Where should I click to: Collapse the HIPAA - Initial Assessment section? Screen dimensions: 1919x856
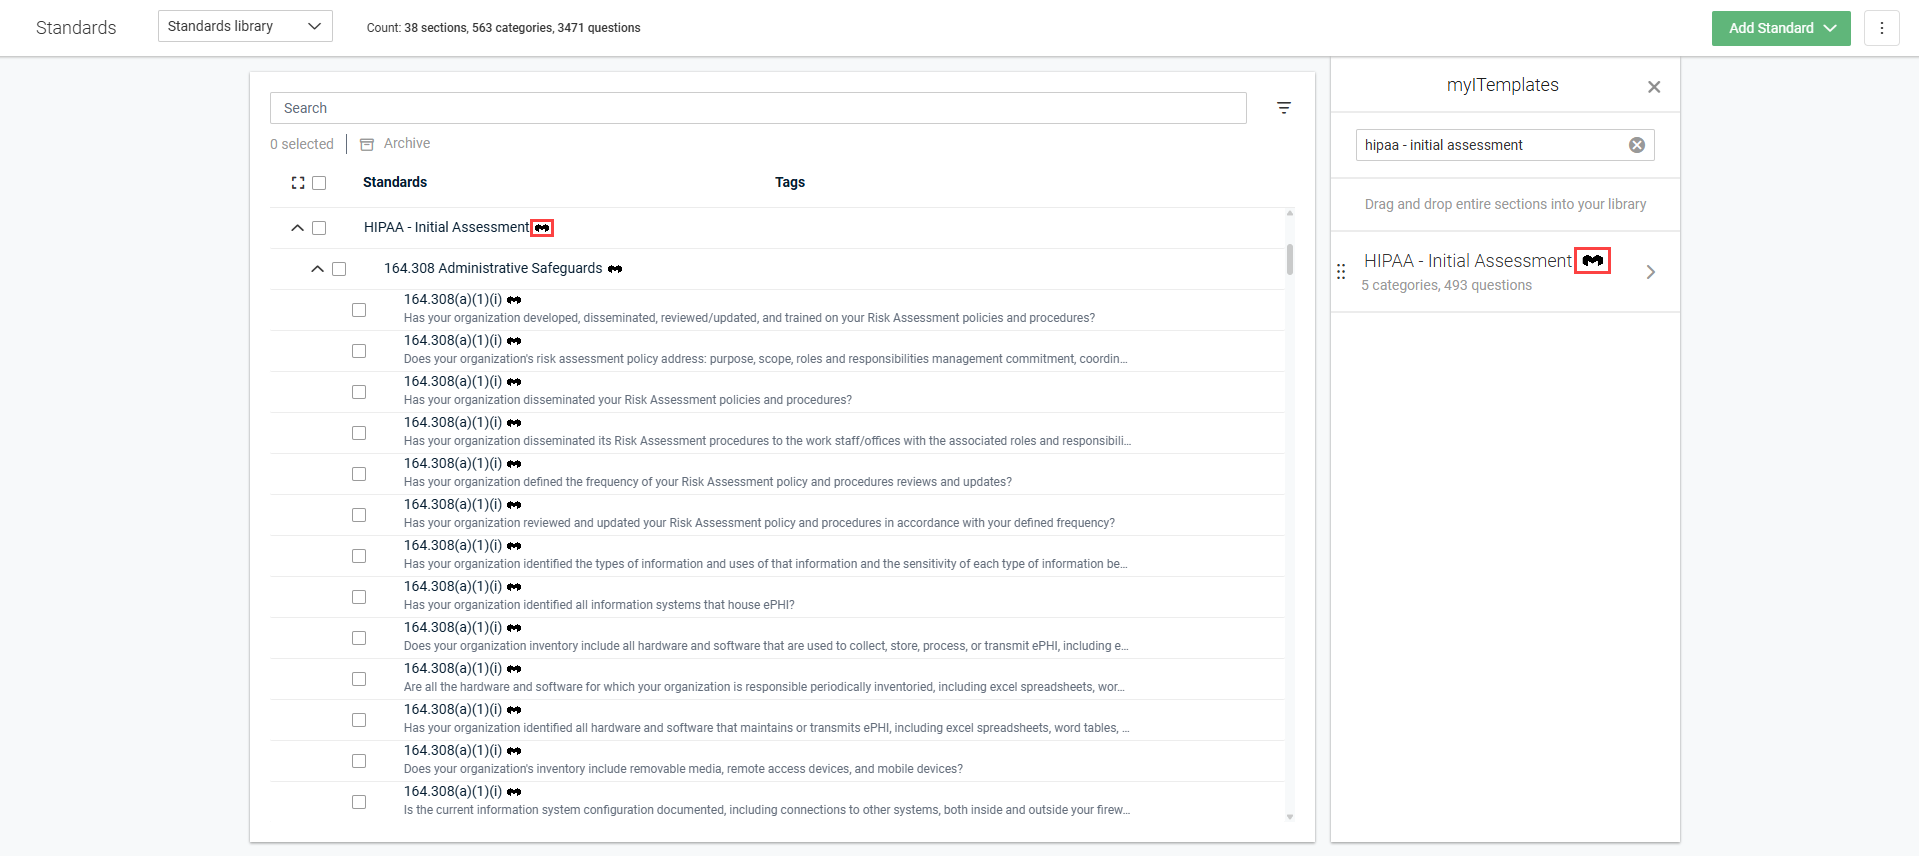click(x=297, y=228)
